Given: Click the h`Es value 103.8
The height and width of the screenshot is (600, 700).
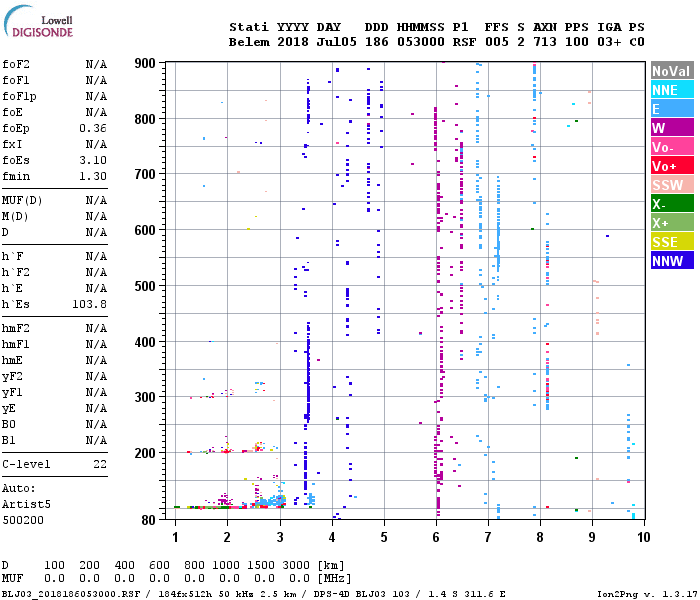Looking at the screenshot, I should coord(89,304).
